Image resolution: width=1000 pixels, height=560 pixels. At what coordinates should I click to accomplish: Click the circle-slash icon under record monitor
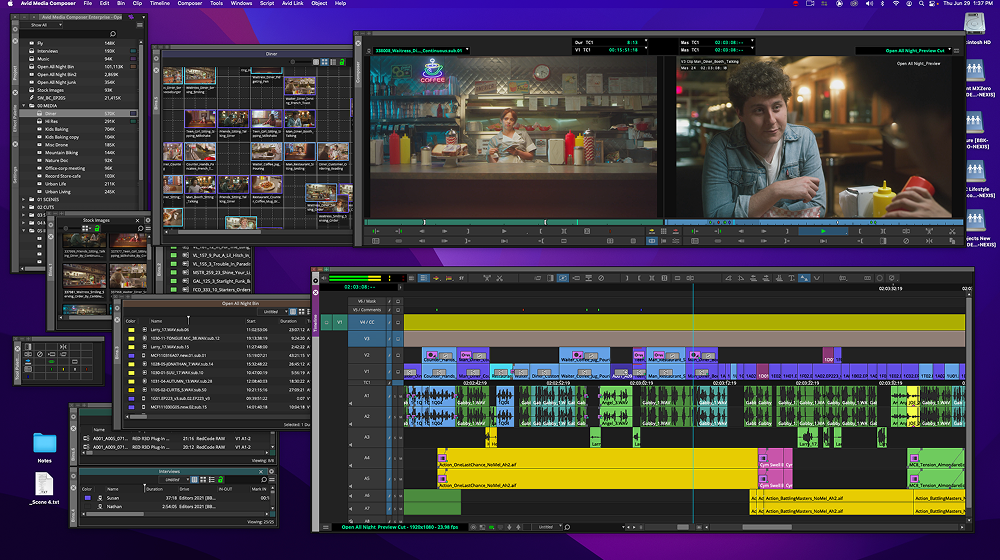(x=906, y=241)
